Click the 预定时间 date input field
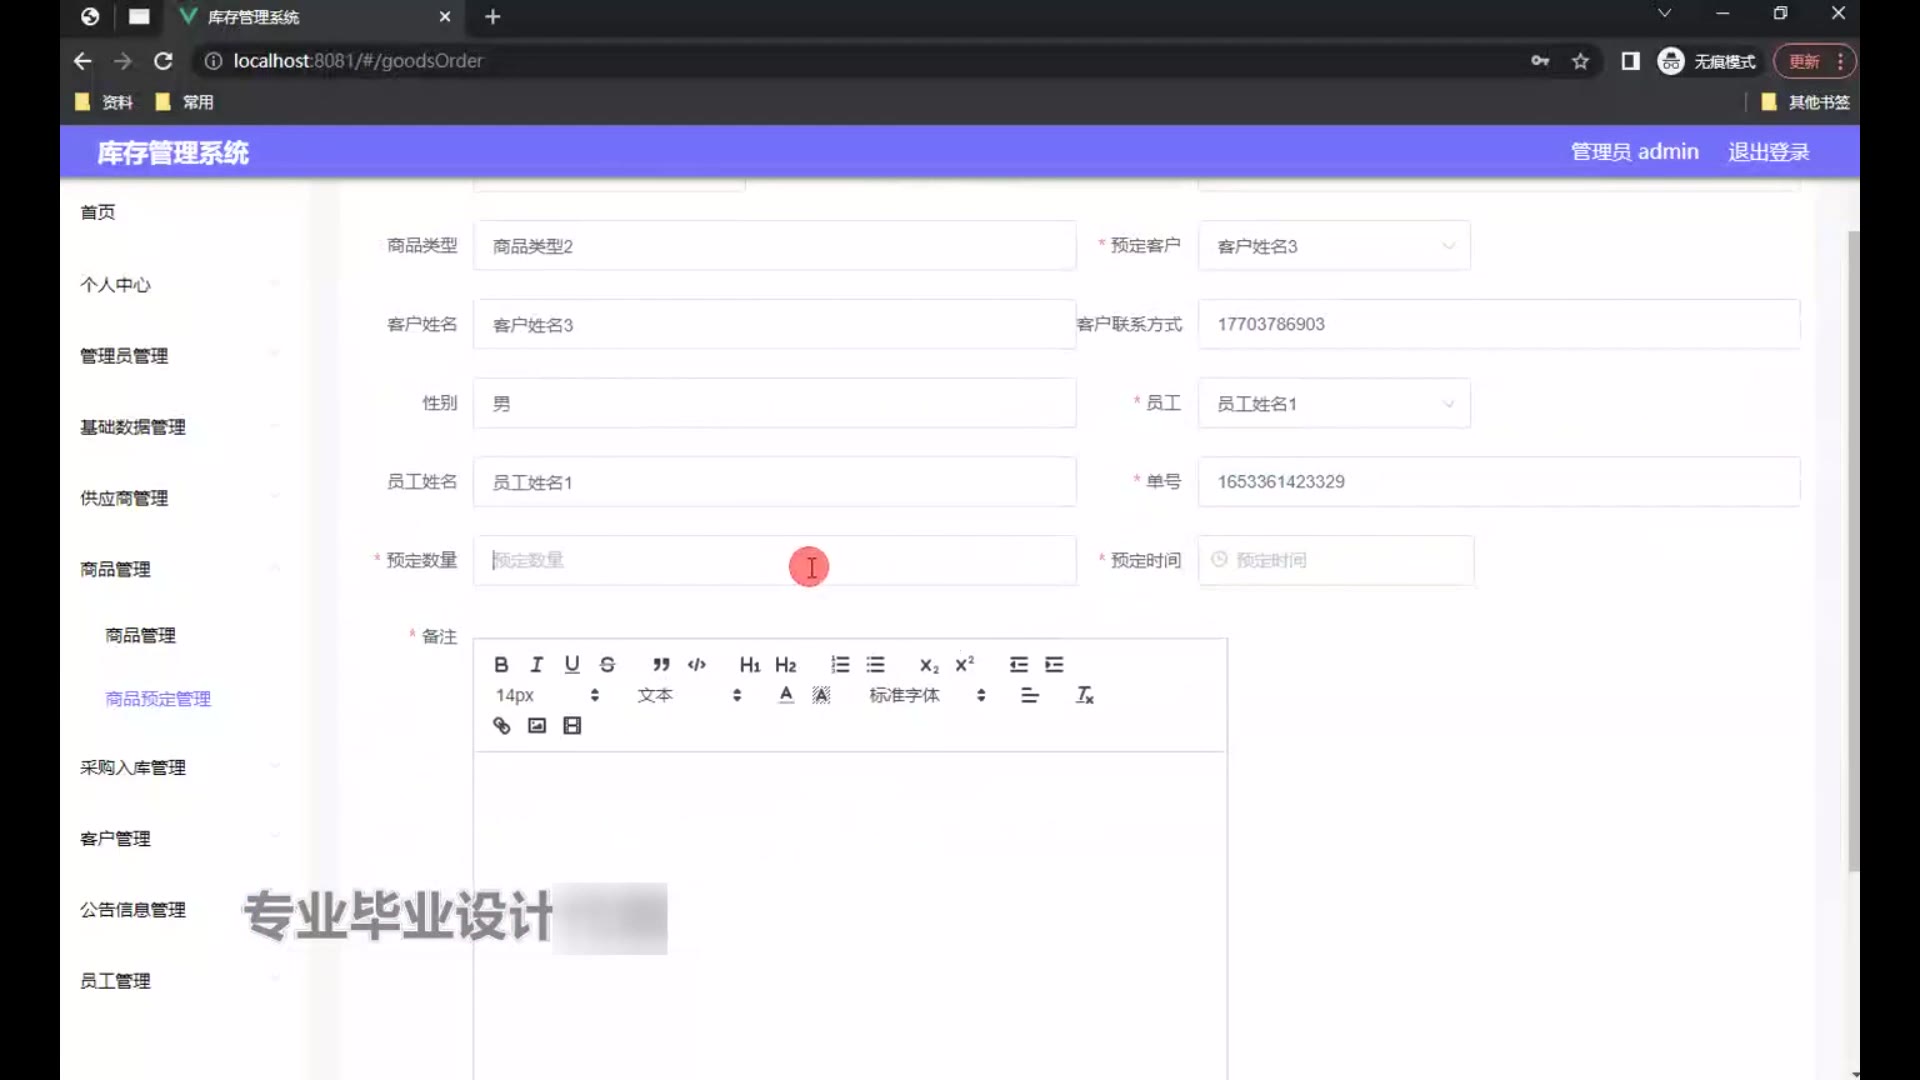The width and height of the screenshot is (1920, 1080). click(1336, 560)
